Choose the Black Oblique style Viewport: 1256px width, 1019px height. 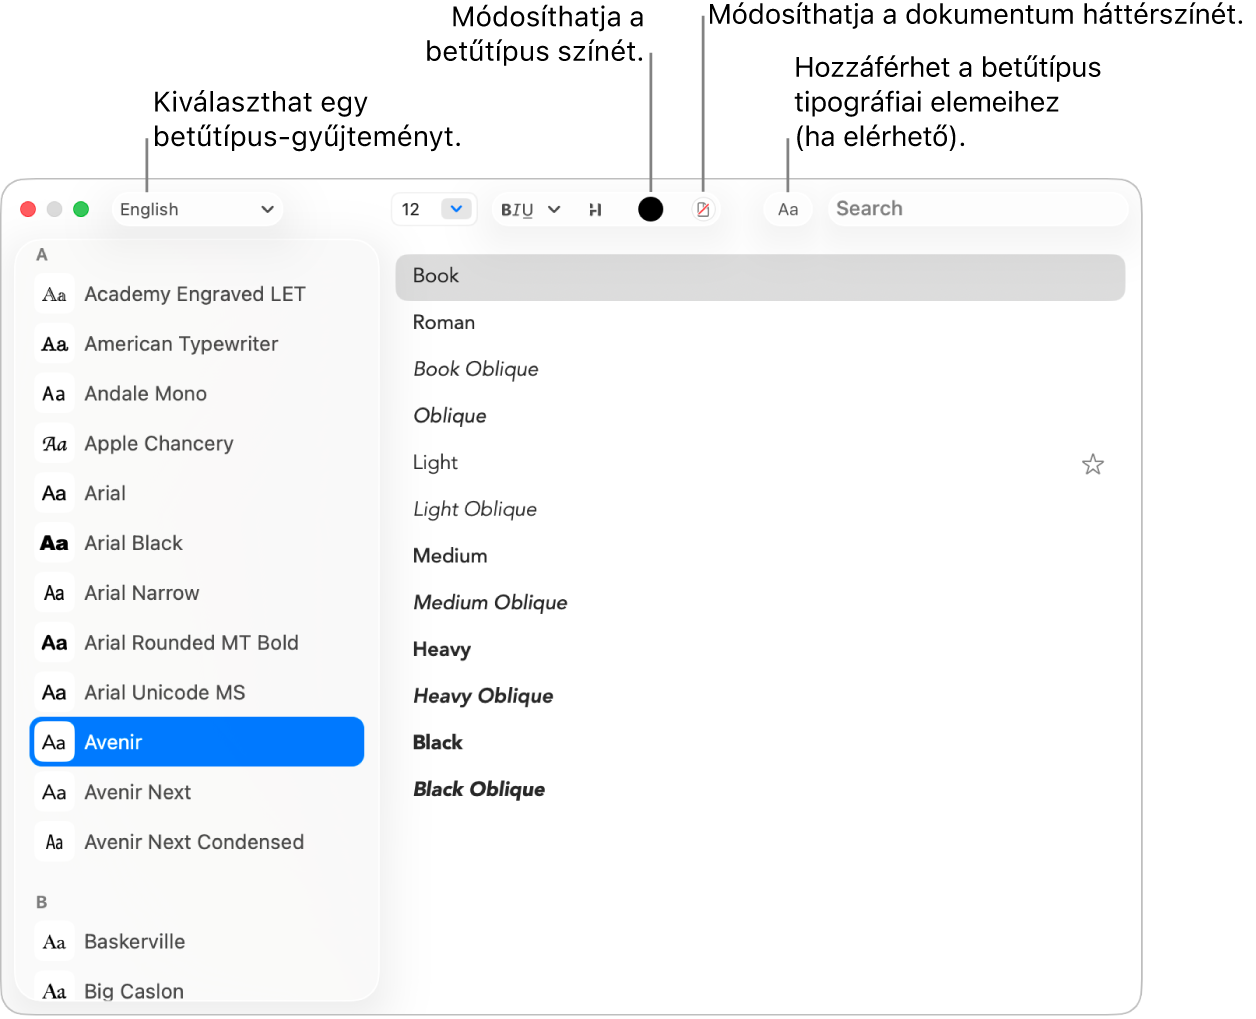pos(760,790)
